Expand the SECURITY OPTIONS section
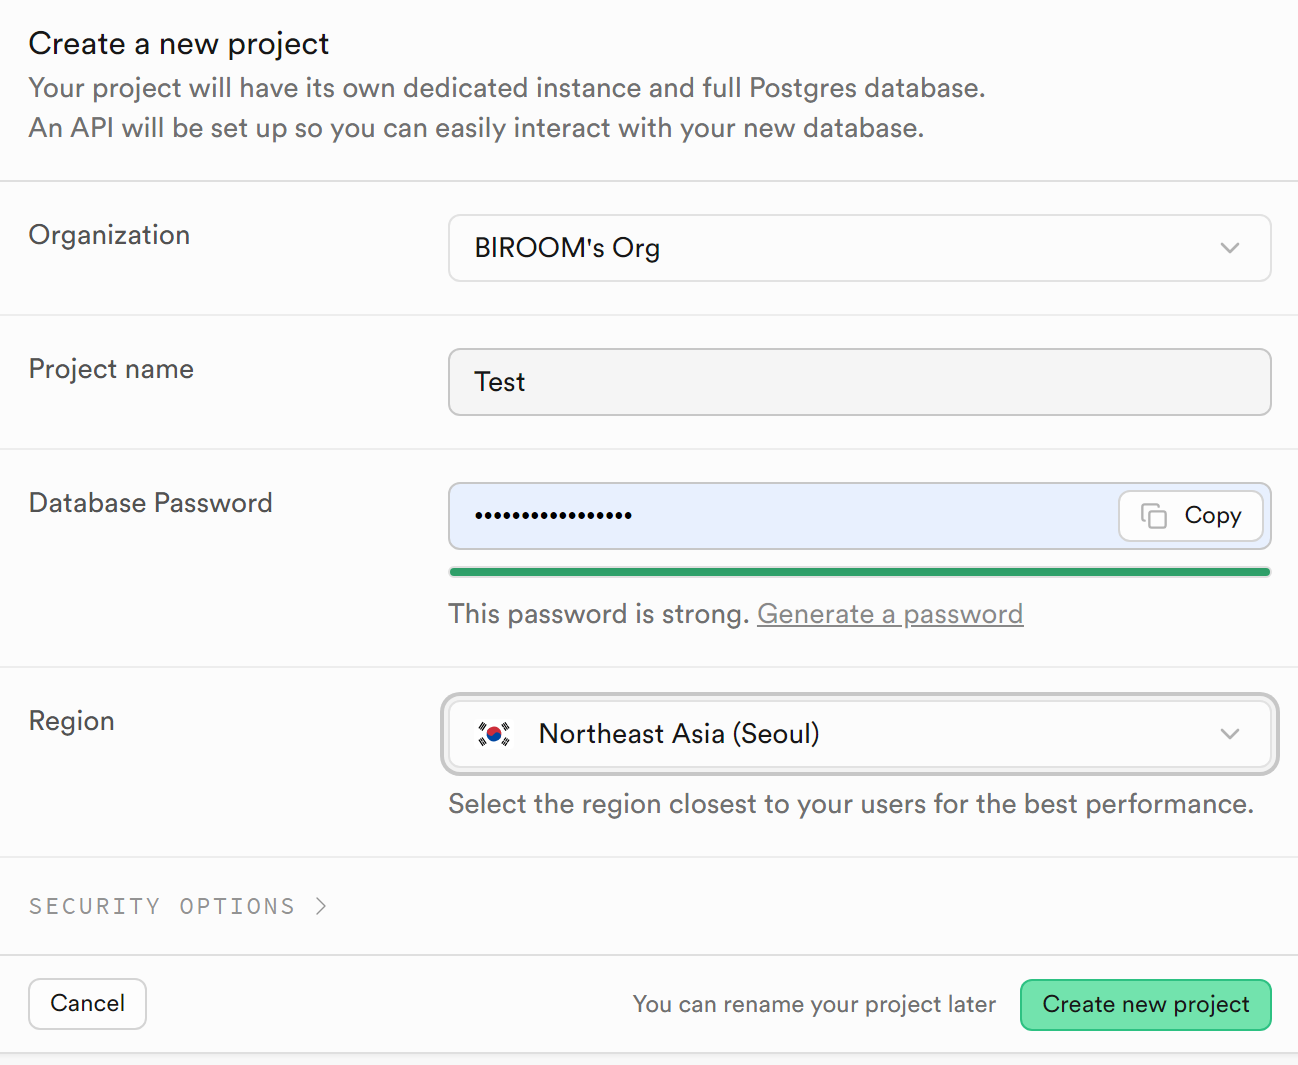The width and height of the screenshot is (1298, 1065). click(x=178, y=906)
